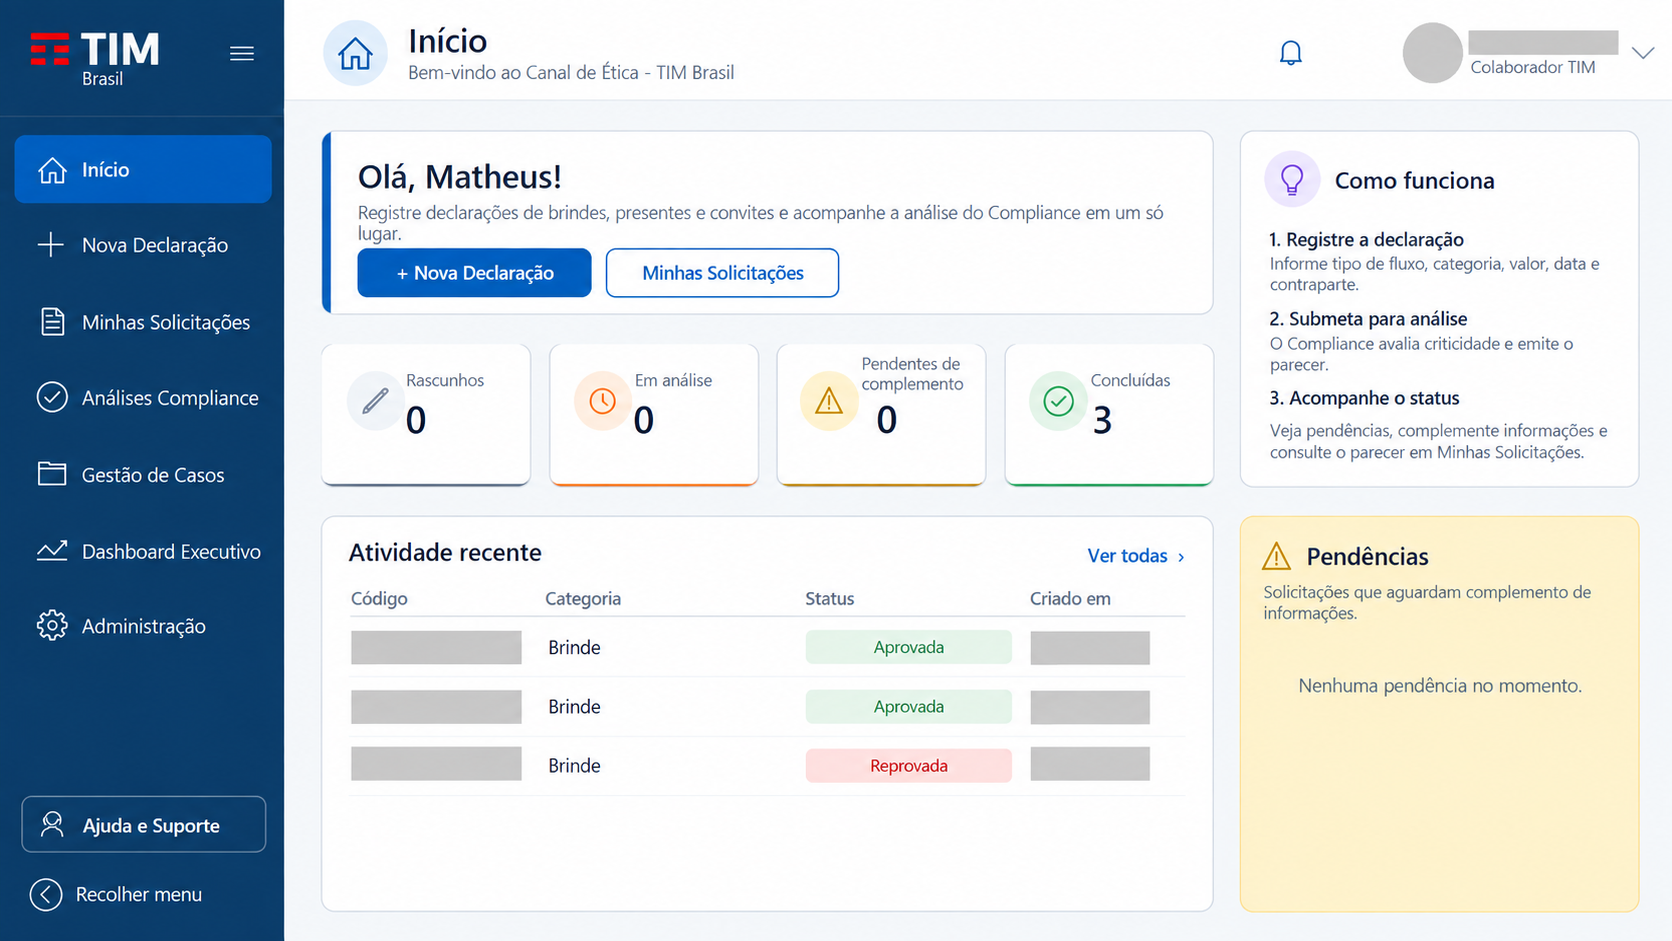Go to Início in the sidebar
The height and width of the screenshot is (941, 1672).
pos(143,169)
